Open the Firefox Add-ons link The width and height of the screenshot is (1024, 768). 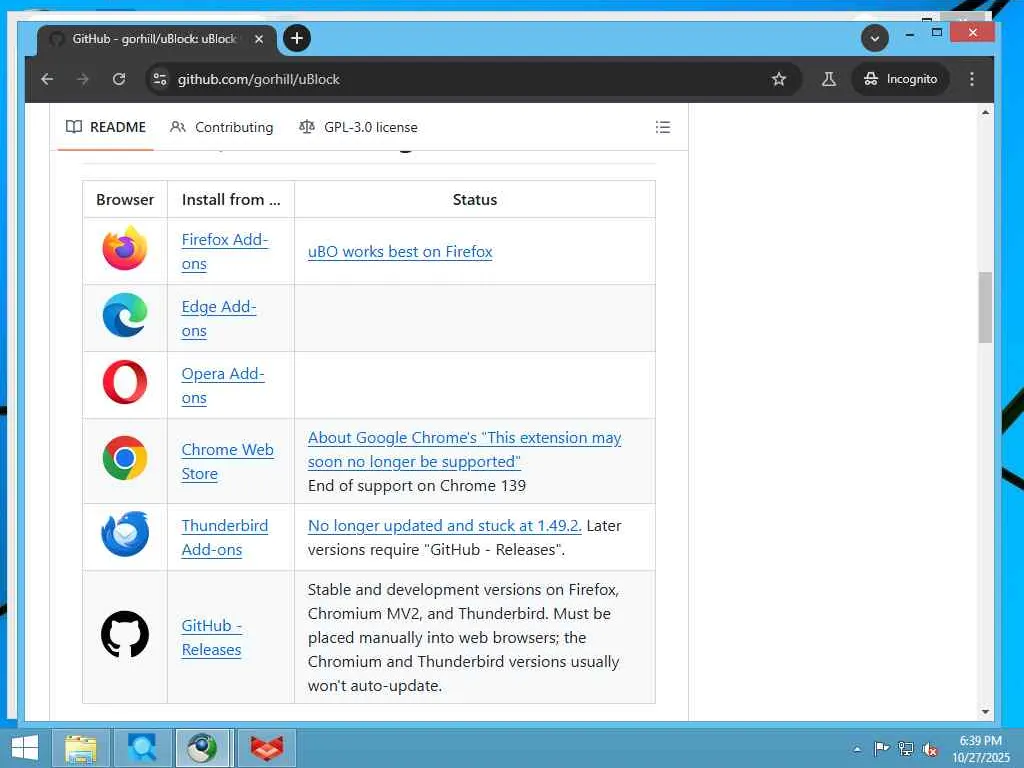pyautogui.click(x=225, y=251)
